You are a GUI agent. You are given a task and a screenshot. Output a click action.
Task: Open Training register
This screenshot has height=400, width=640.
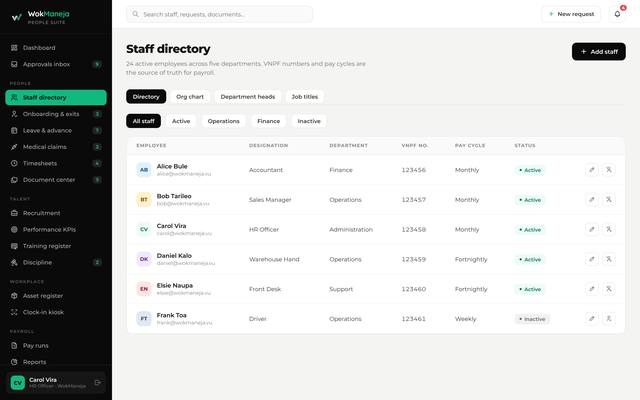tap(56, 246)
